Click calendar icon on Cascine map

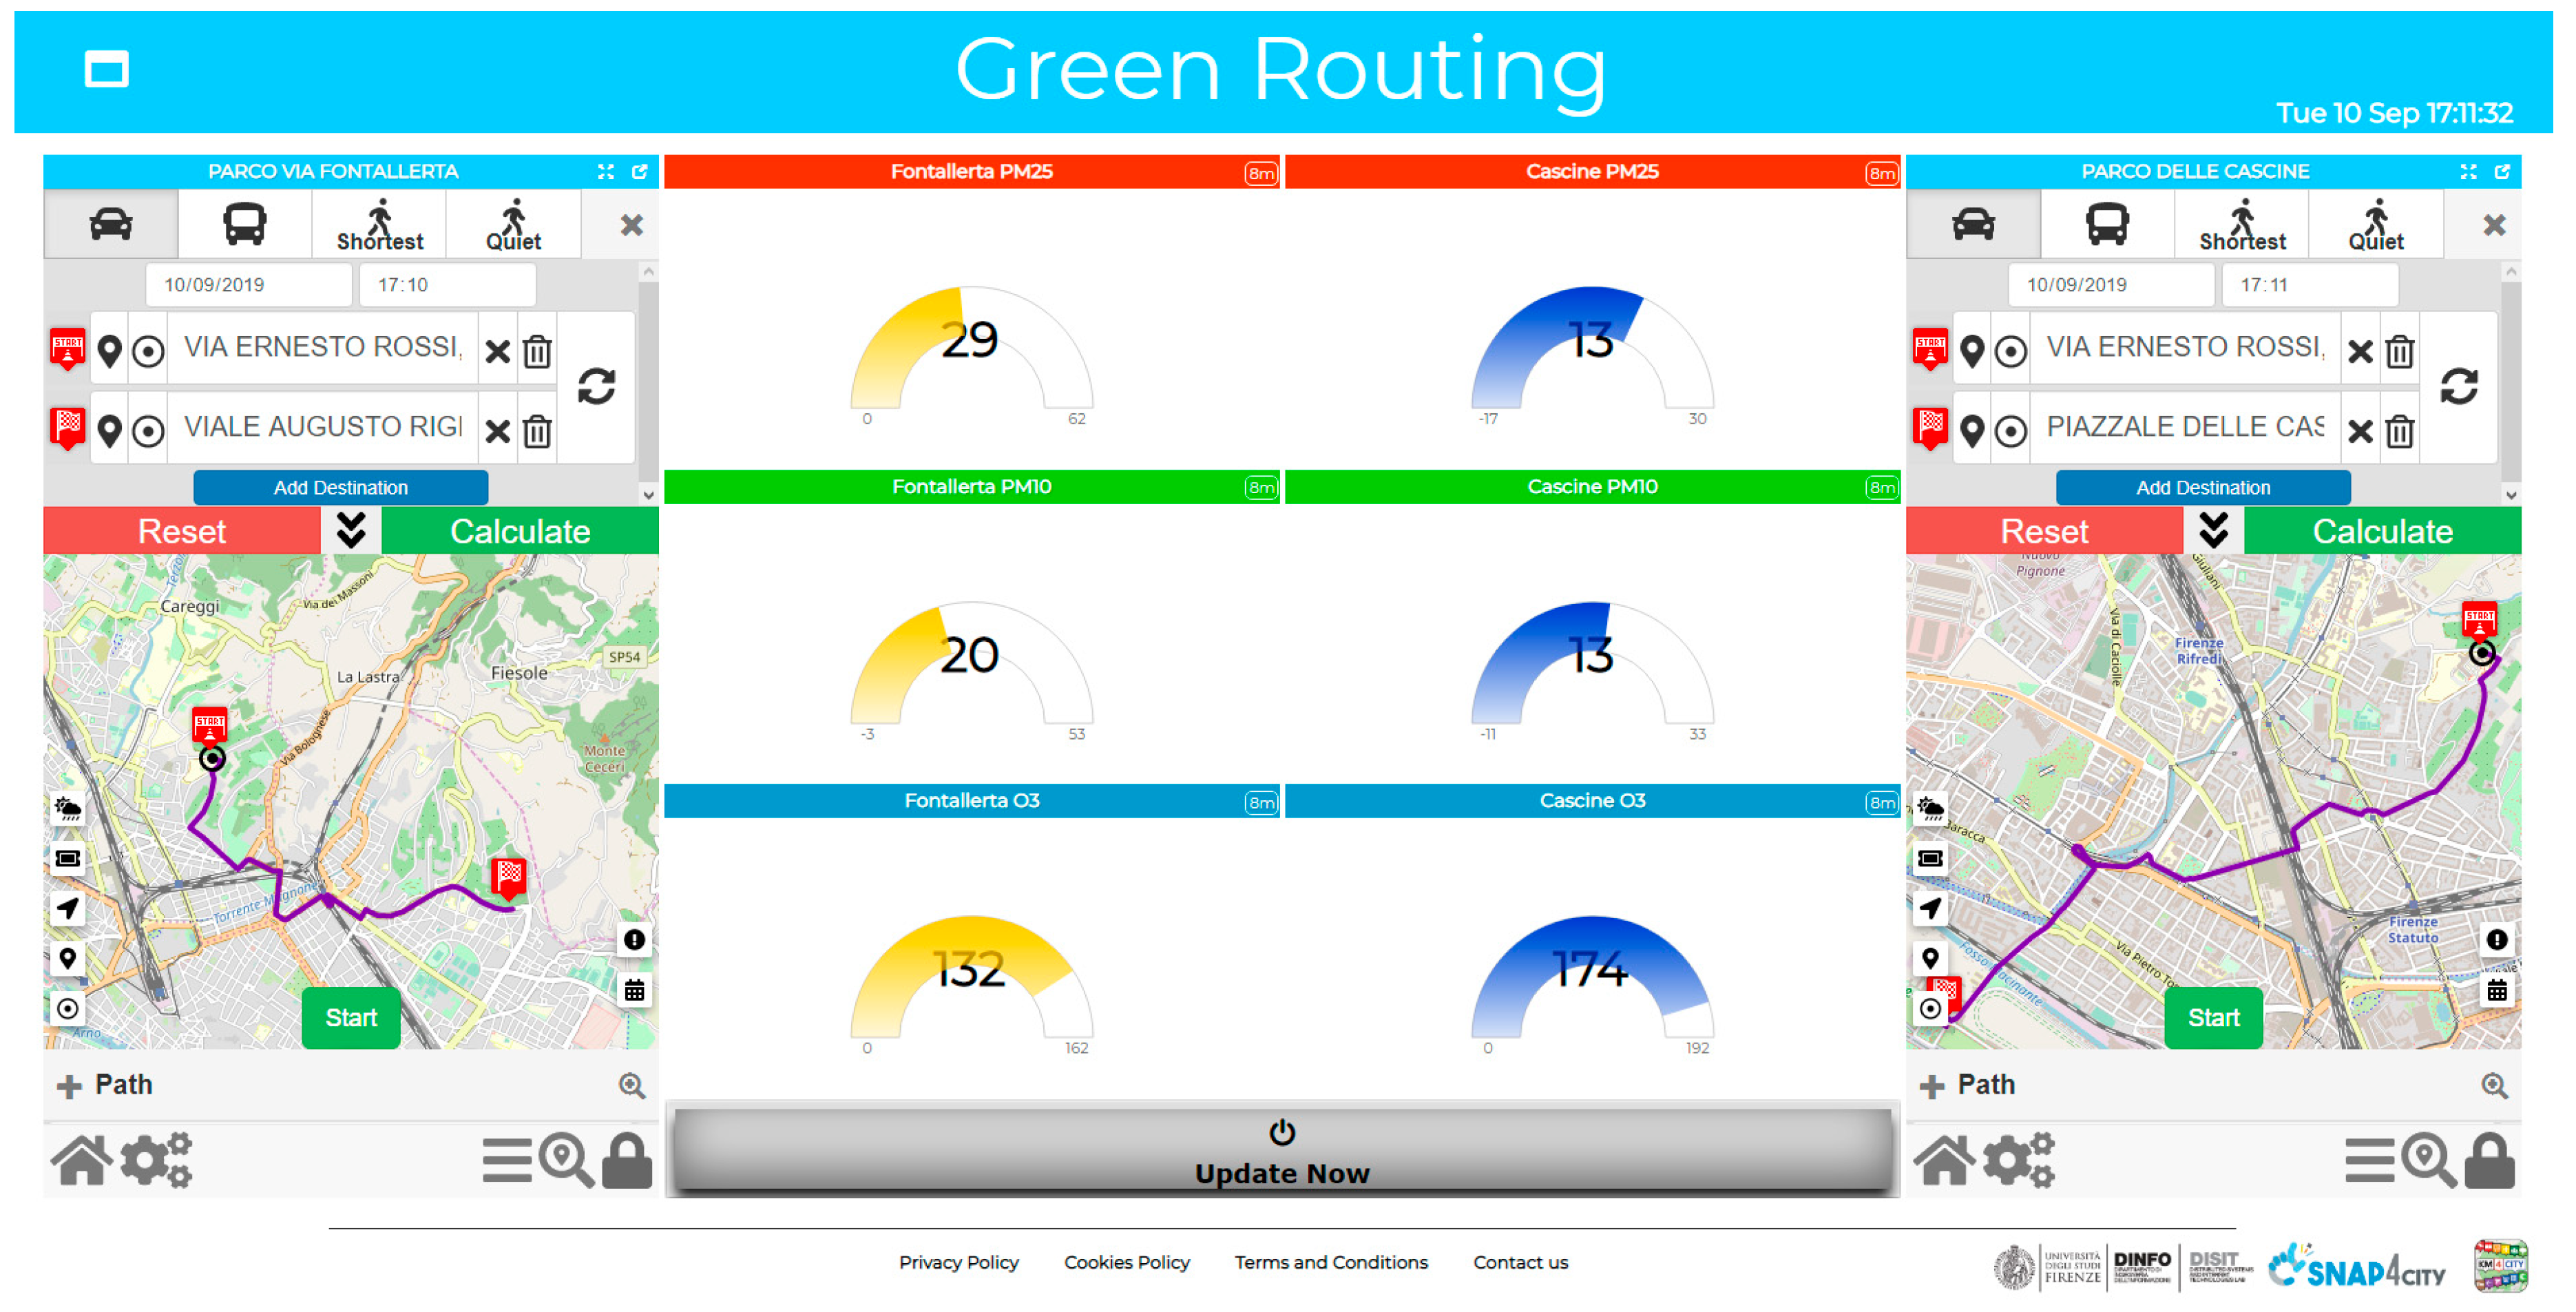click(2496, 991)
